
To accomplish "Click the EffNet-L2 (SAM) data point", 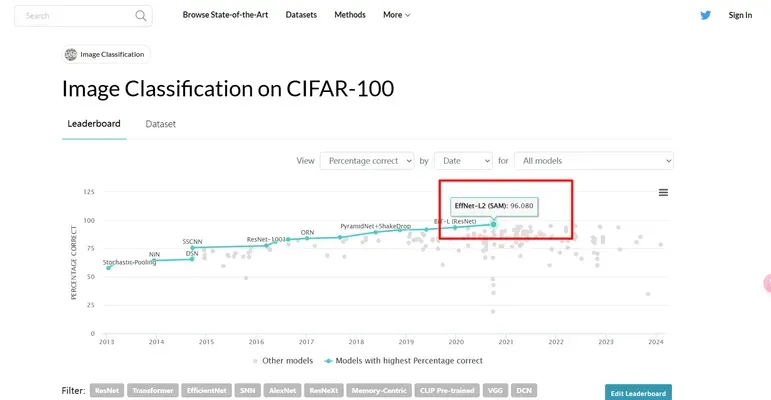I will point(493,224).
